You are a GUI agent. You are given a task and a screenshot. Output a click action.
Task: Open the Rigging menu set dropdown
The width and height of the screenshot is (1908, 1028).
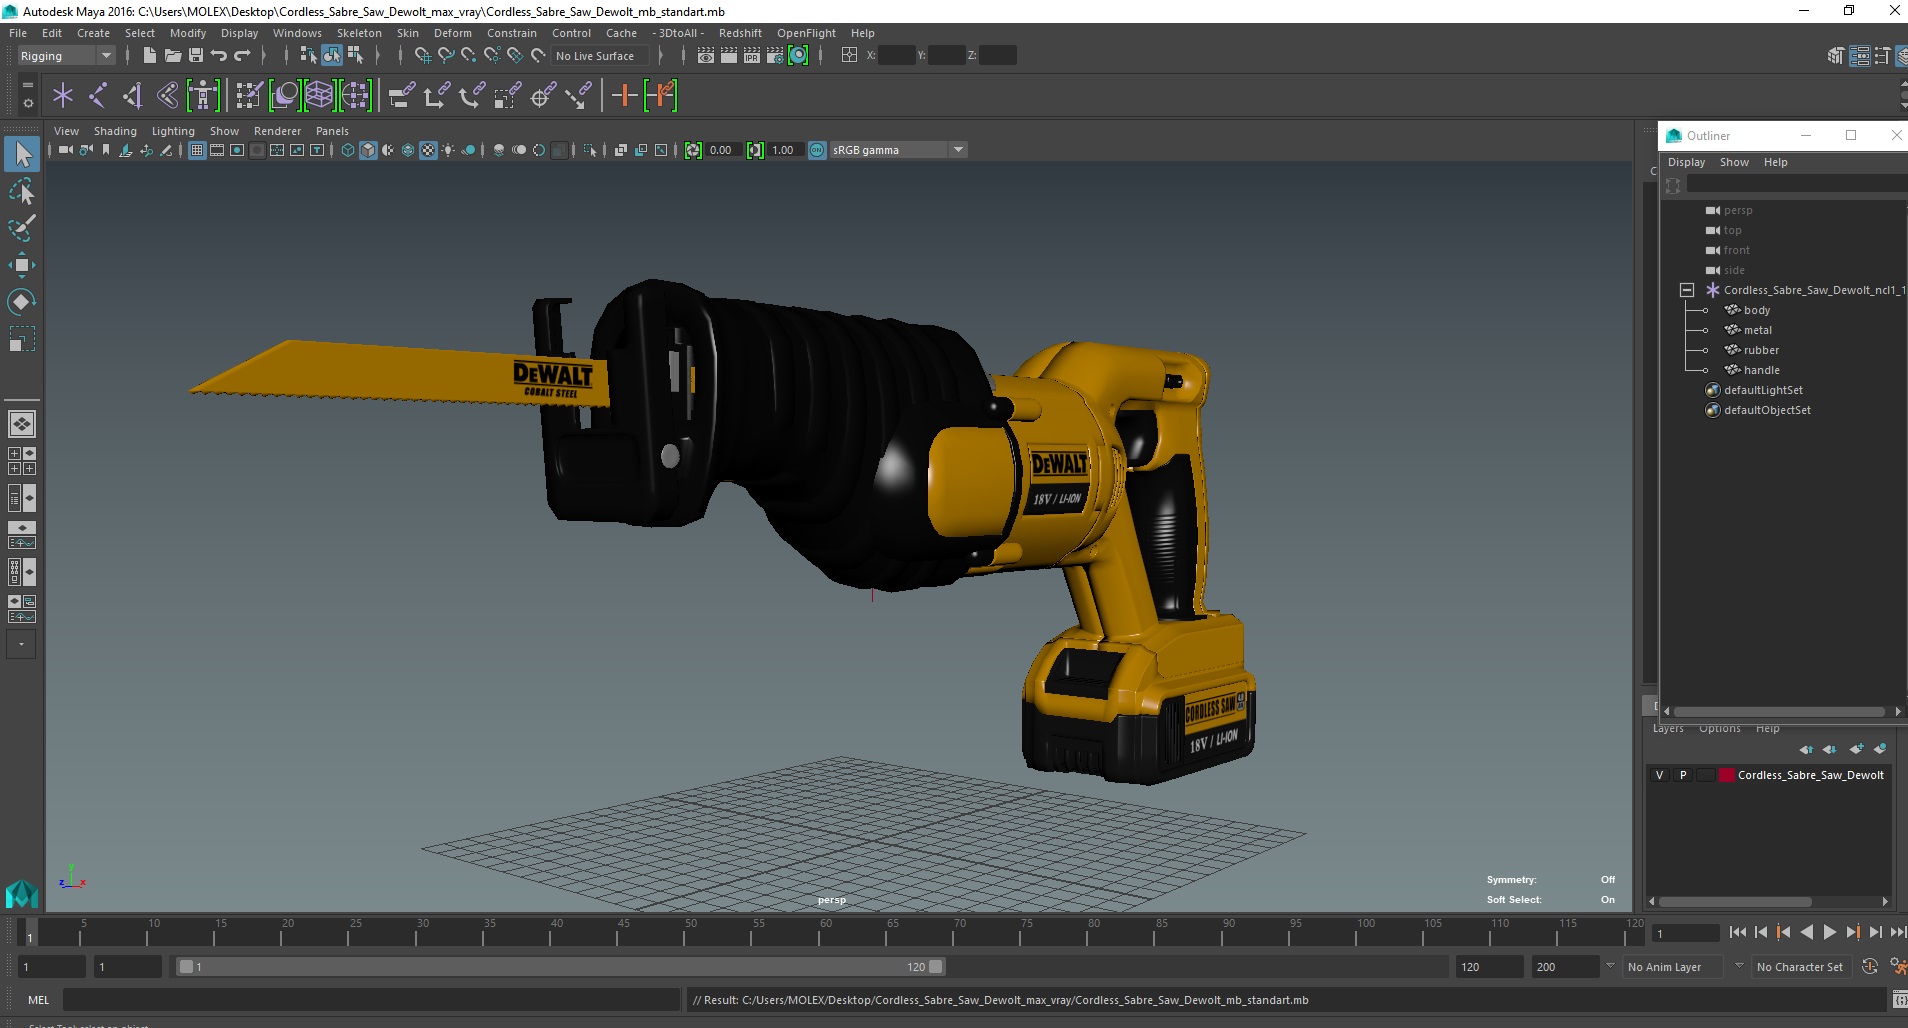coord(66,56)
